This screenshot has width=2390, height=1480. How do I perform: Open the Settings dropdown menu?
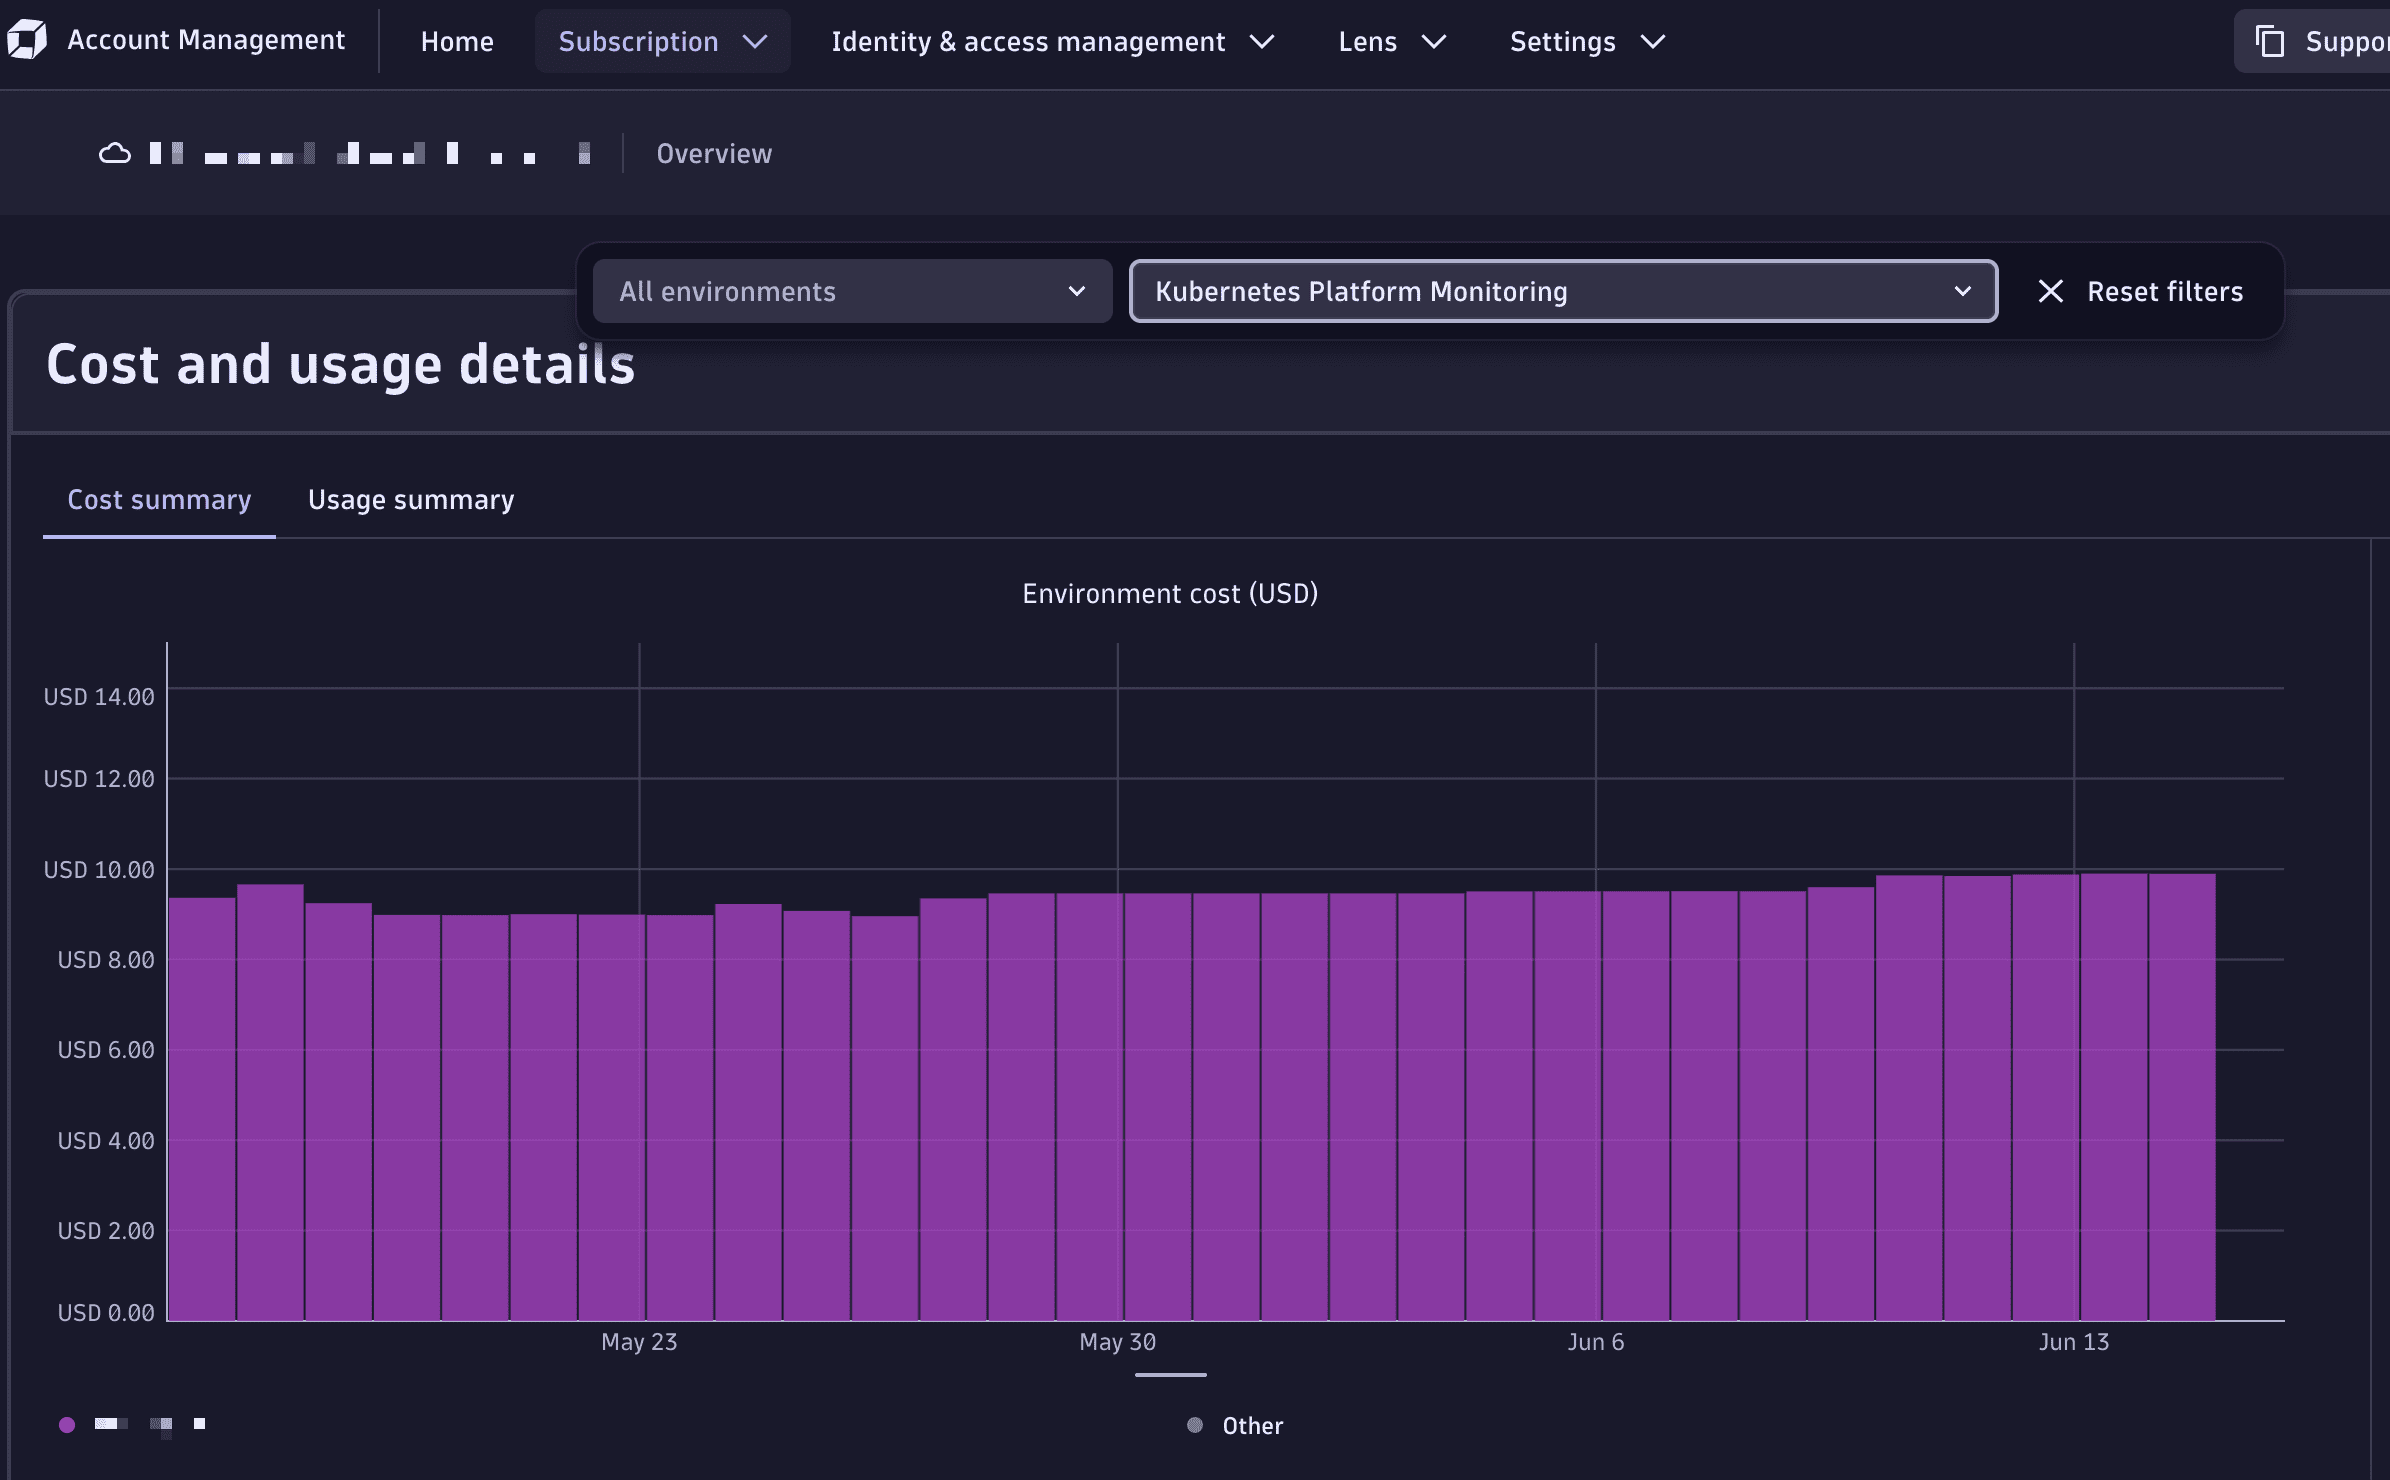pyautogui.click(x=1587, y=41)
